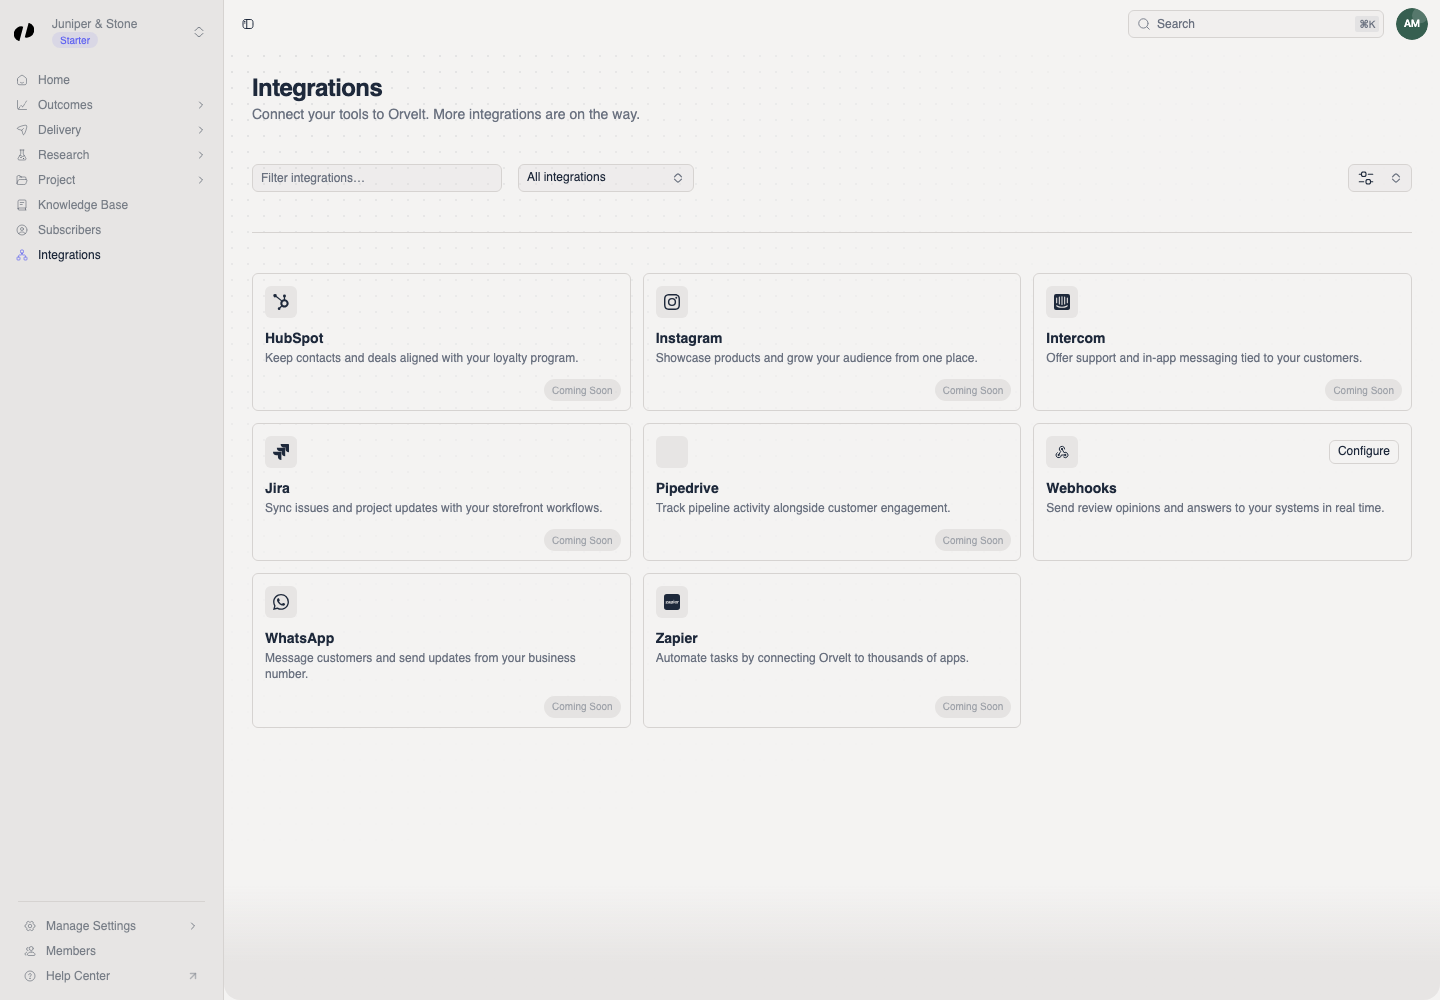Click the Starter plan badge
1440x1000 pixels.
pos(75,41)
